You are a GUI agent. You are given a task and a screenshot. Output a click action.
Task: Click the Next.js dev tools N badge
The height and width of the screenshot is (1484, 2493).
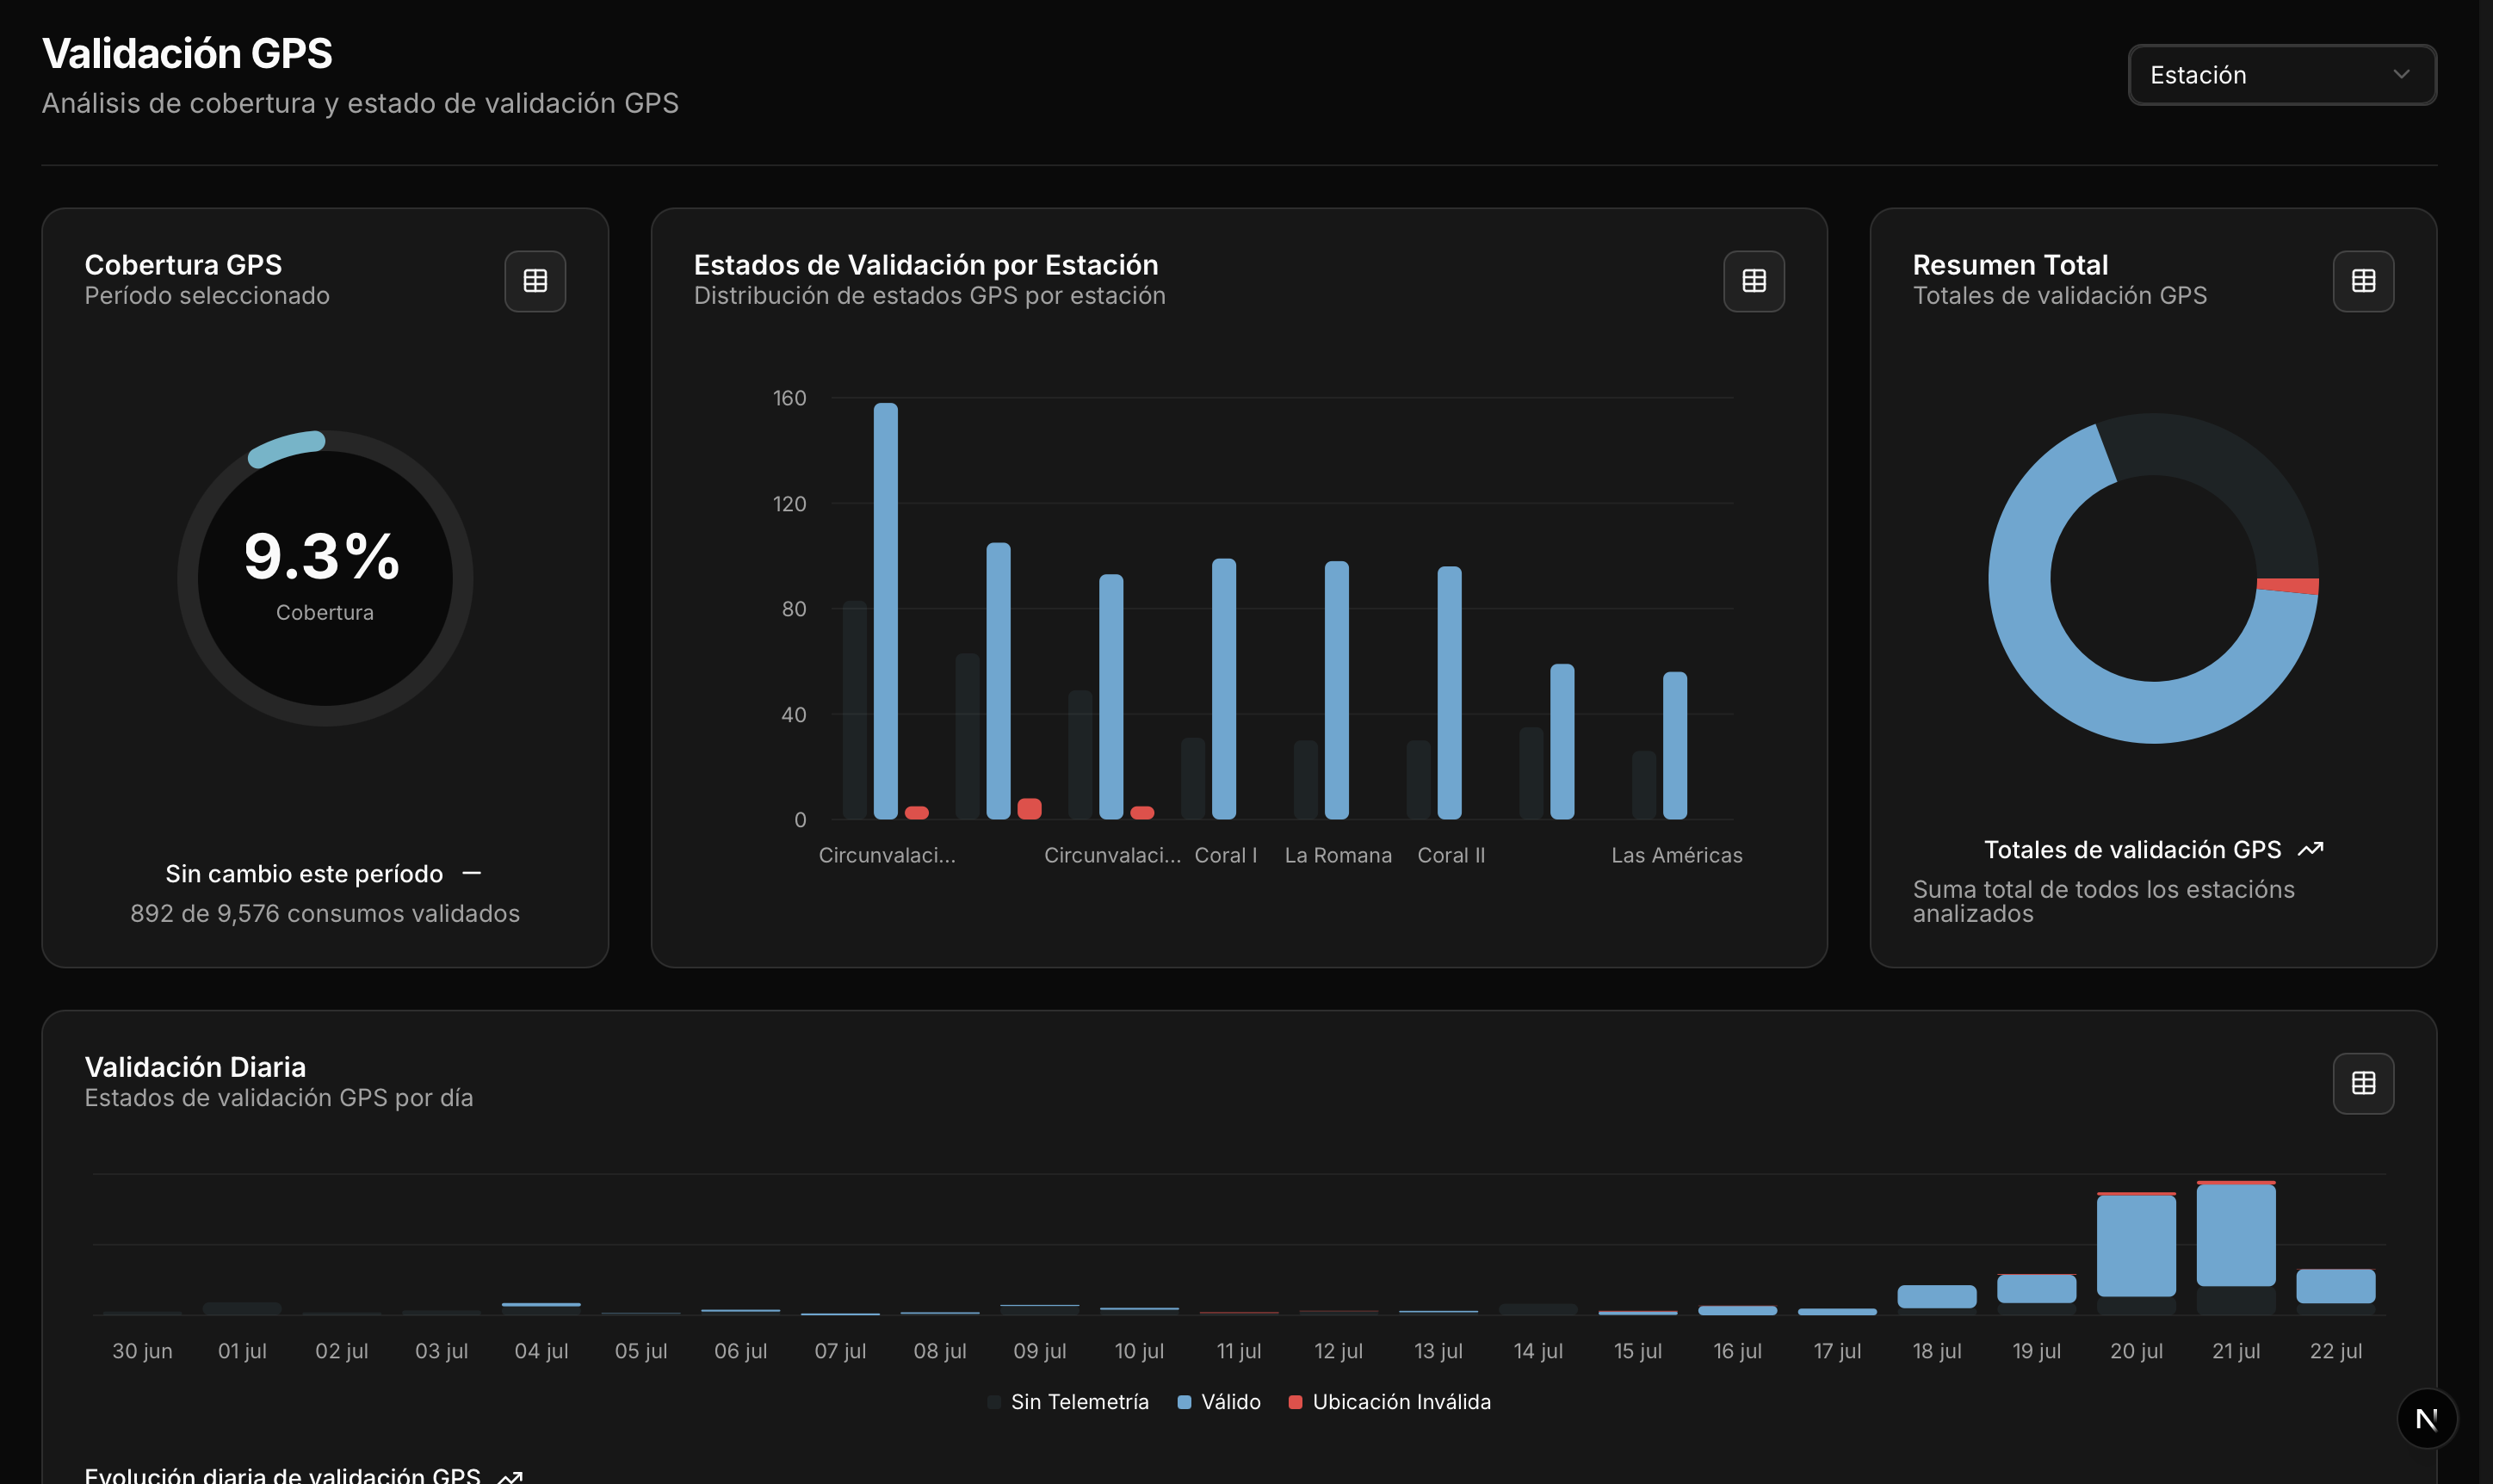(2426, 1418)
